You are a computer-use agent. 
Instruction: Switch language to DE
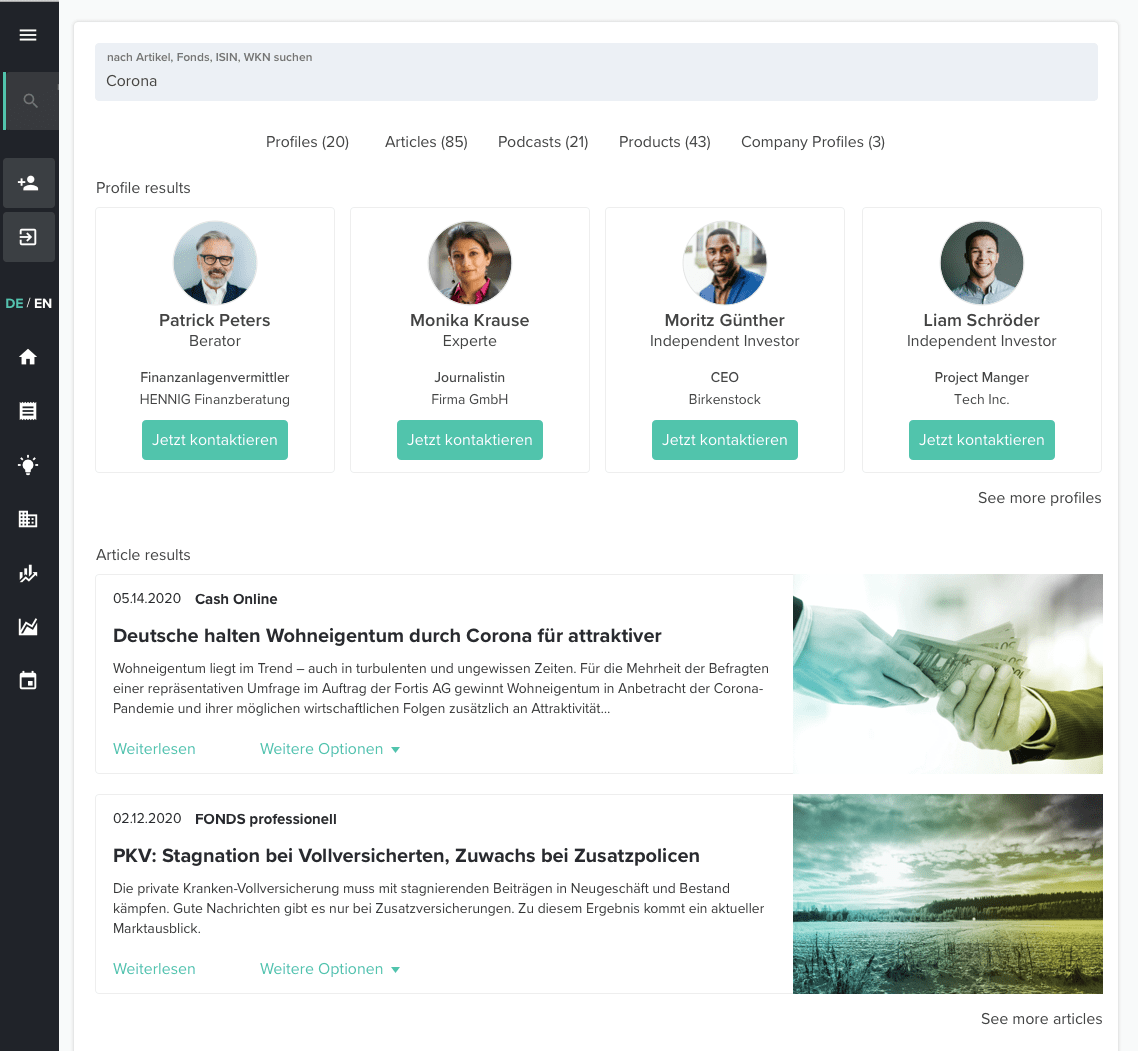(x=14, y=303)
